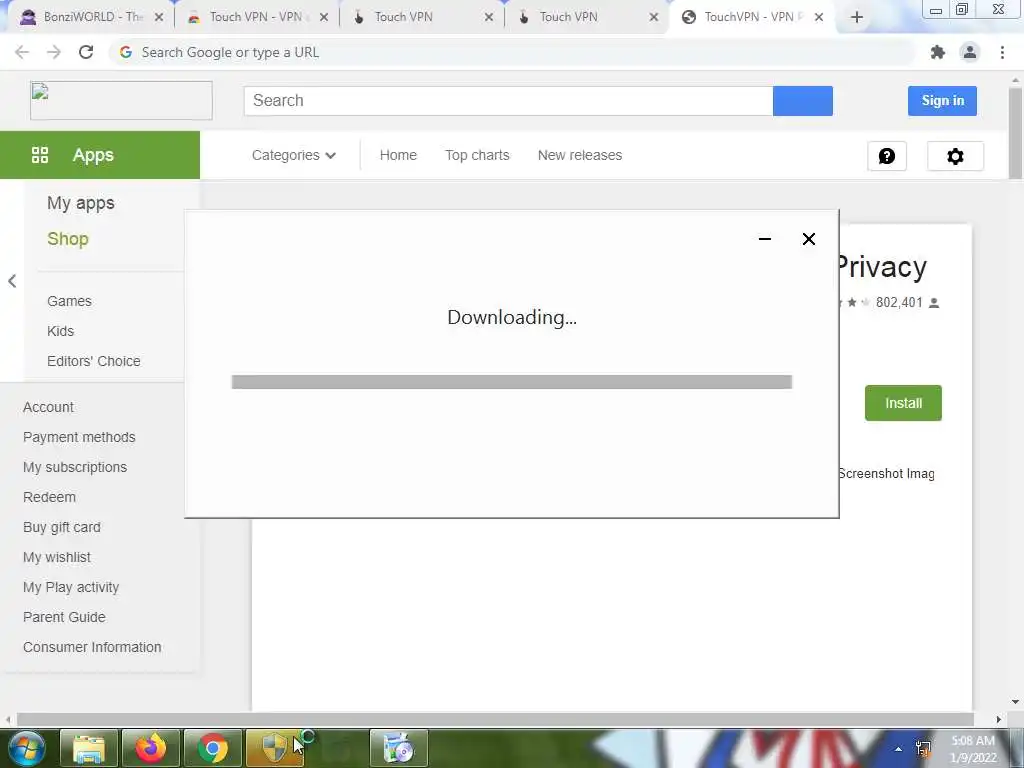The image size is (1024, 768).
Task: Open My apps in sidebar
Action: (81, 203)
